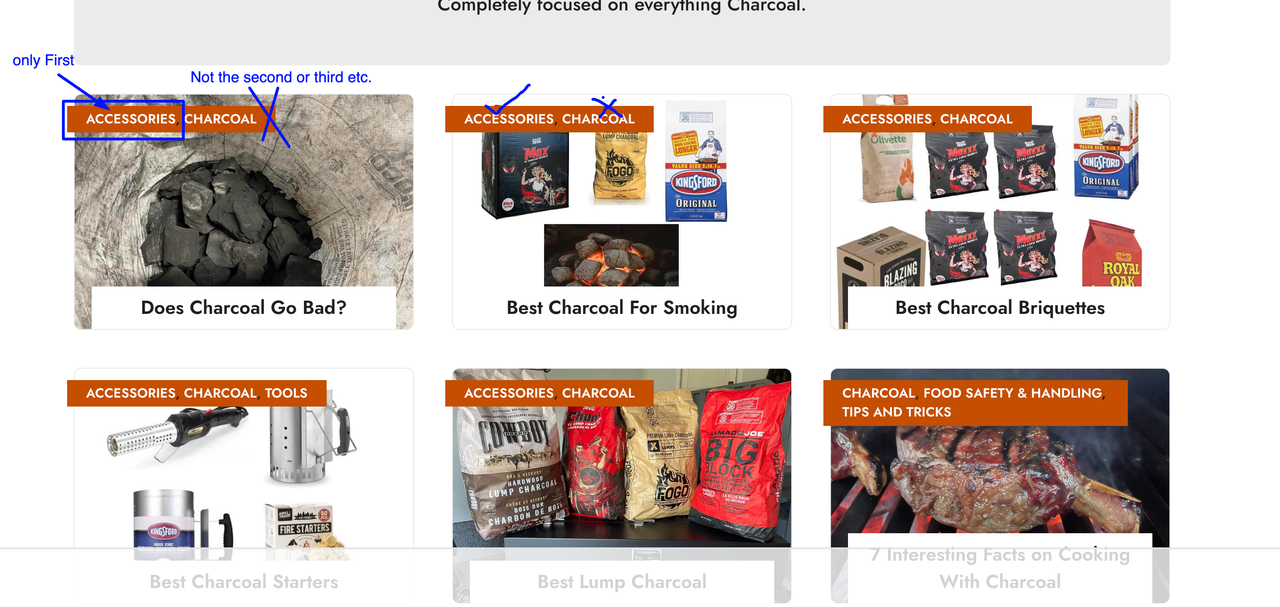Open the "Best Charcoal Starters" article title
This screenshot has width=1280, height=607.
tap(244, 582)
